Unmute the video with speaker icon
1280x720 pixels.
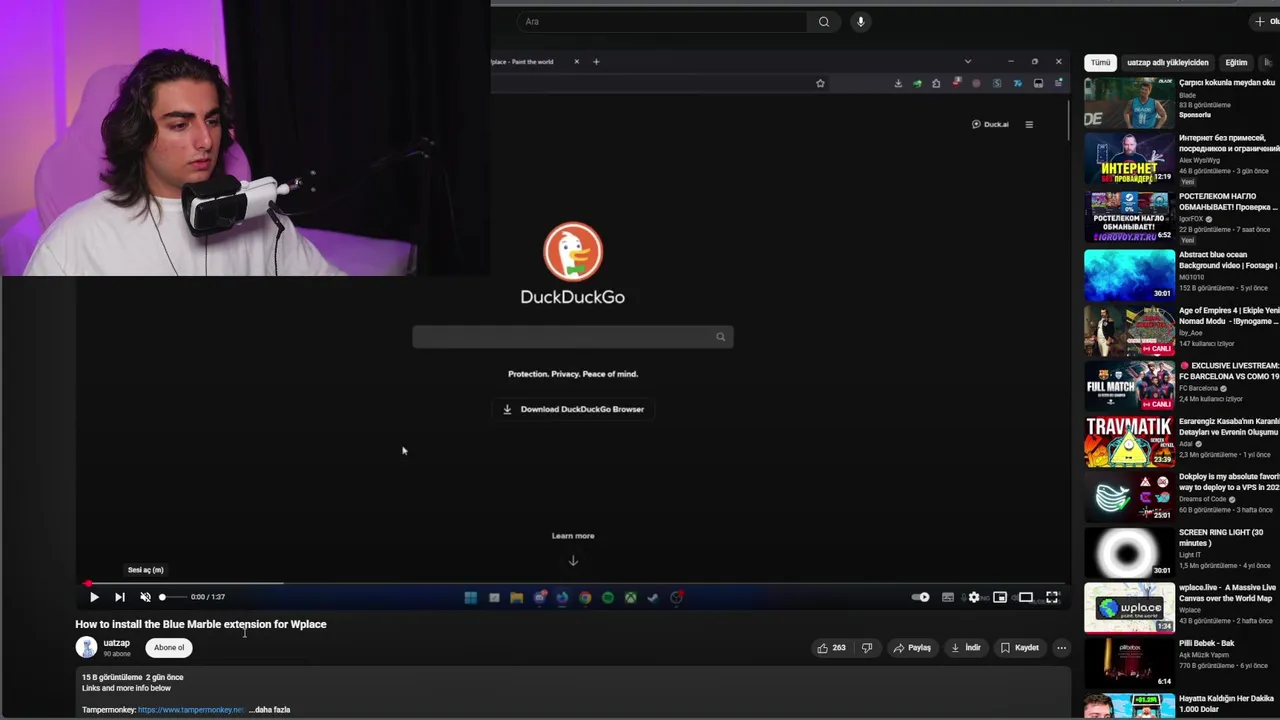[x=145, y=597]
